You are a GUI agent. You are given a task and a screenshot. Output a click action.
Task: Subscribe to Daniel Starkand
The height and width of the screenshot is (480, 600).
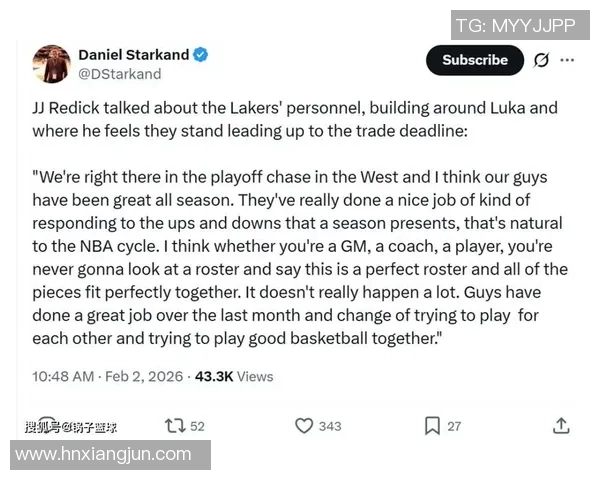[475, 60]
